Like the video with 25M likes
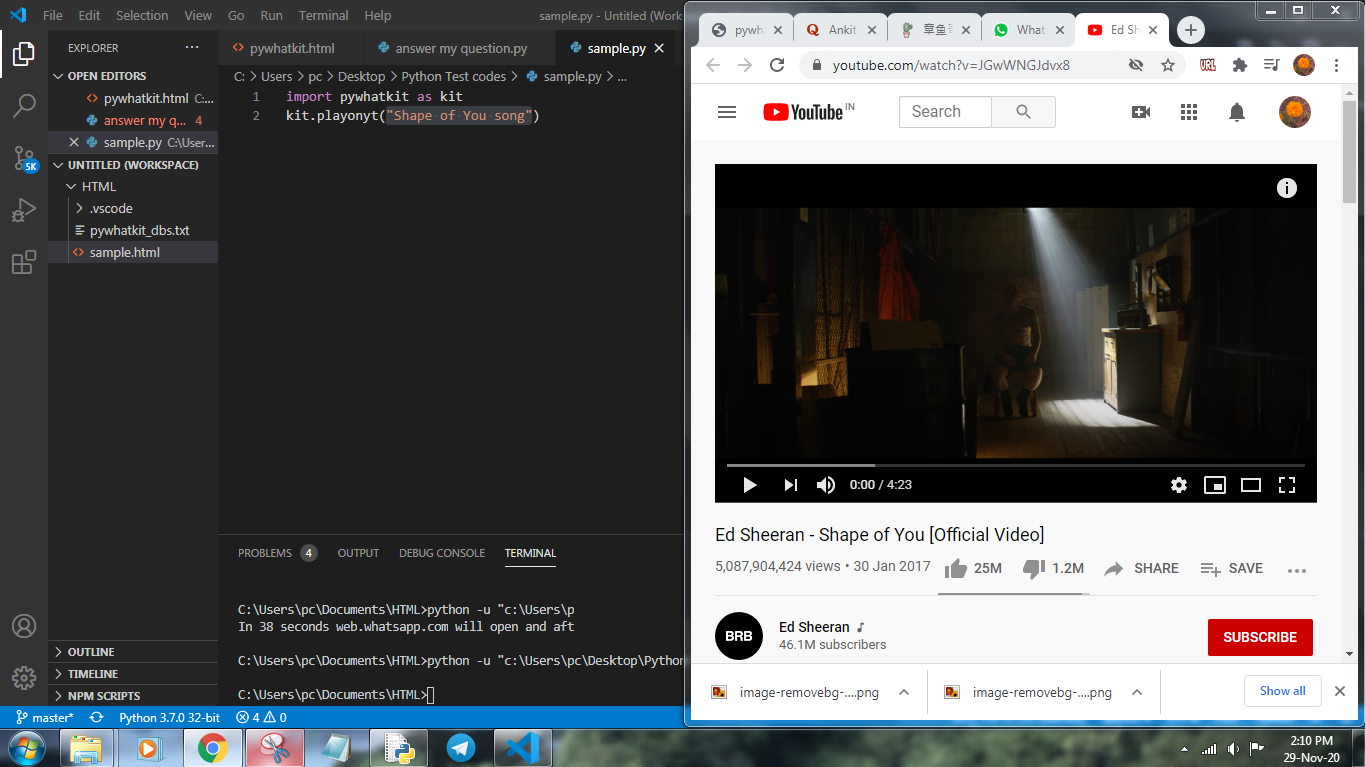 (x=973, y=568)
